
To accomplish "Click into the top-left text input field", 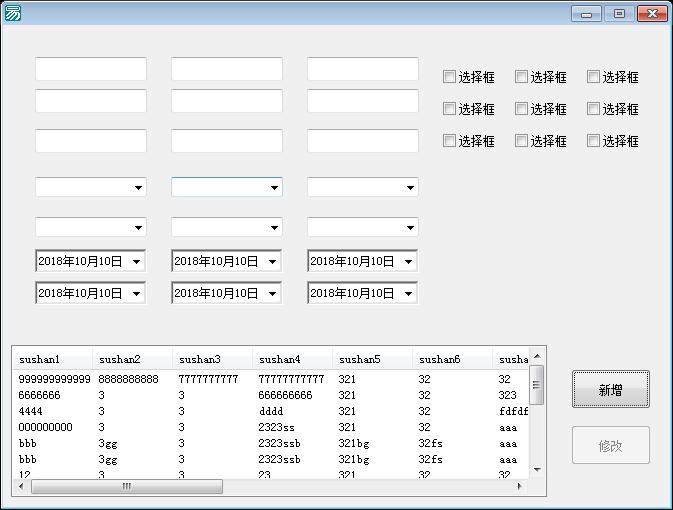I will [x=91, y=69].
